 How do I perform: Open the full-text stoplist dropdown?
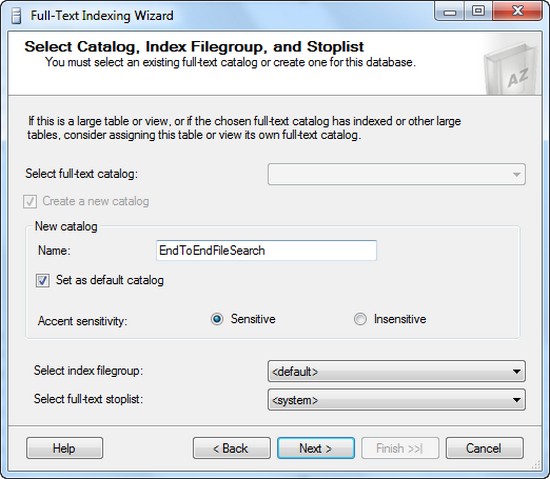(396, 400)
